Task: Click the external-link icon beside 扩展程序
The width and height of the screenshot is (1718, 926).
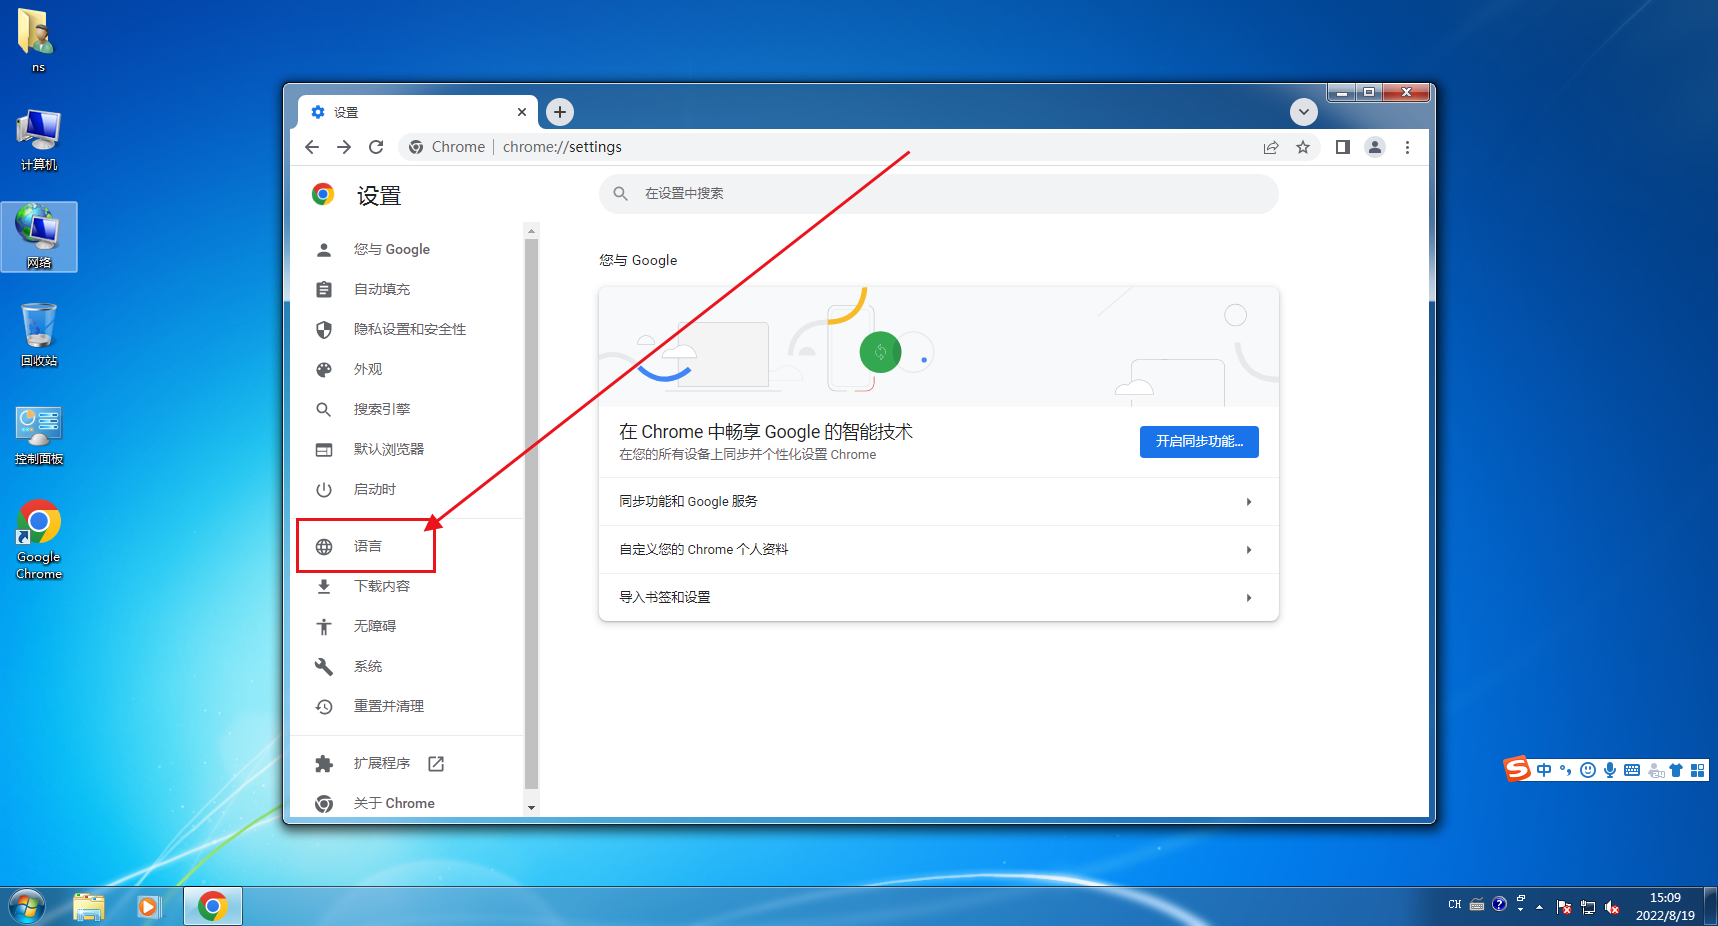Action: click(436, 763)
